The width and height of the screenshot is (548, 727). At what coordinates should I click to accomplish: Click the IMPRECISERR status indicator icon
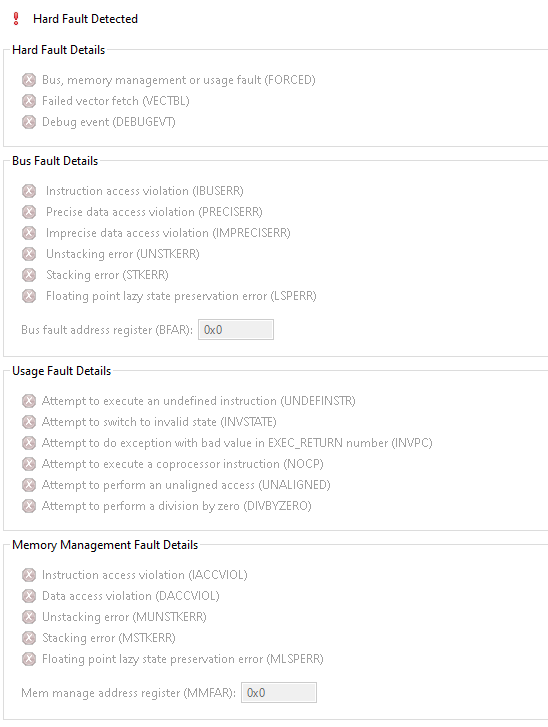click(29, 233)
